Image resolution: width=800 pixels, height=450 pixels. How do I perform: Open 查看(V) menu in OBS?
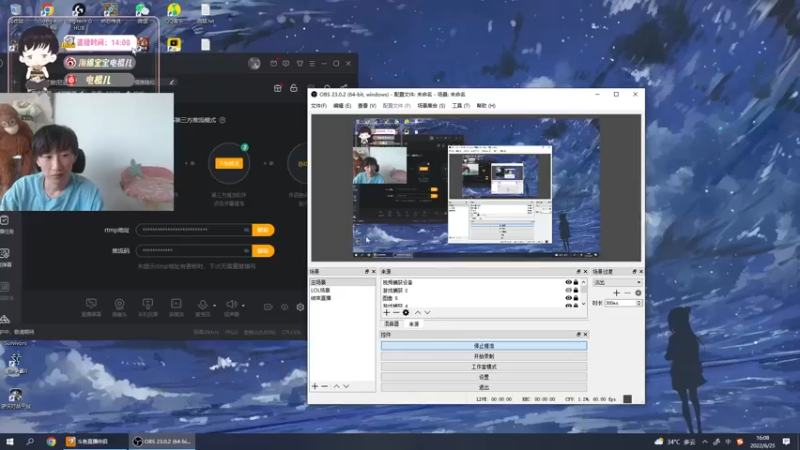coord(367,106)
